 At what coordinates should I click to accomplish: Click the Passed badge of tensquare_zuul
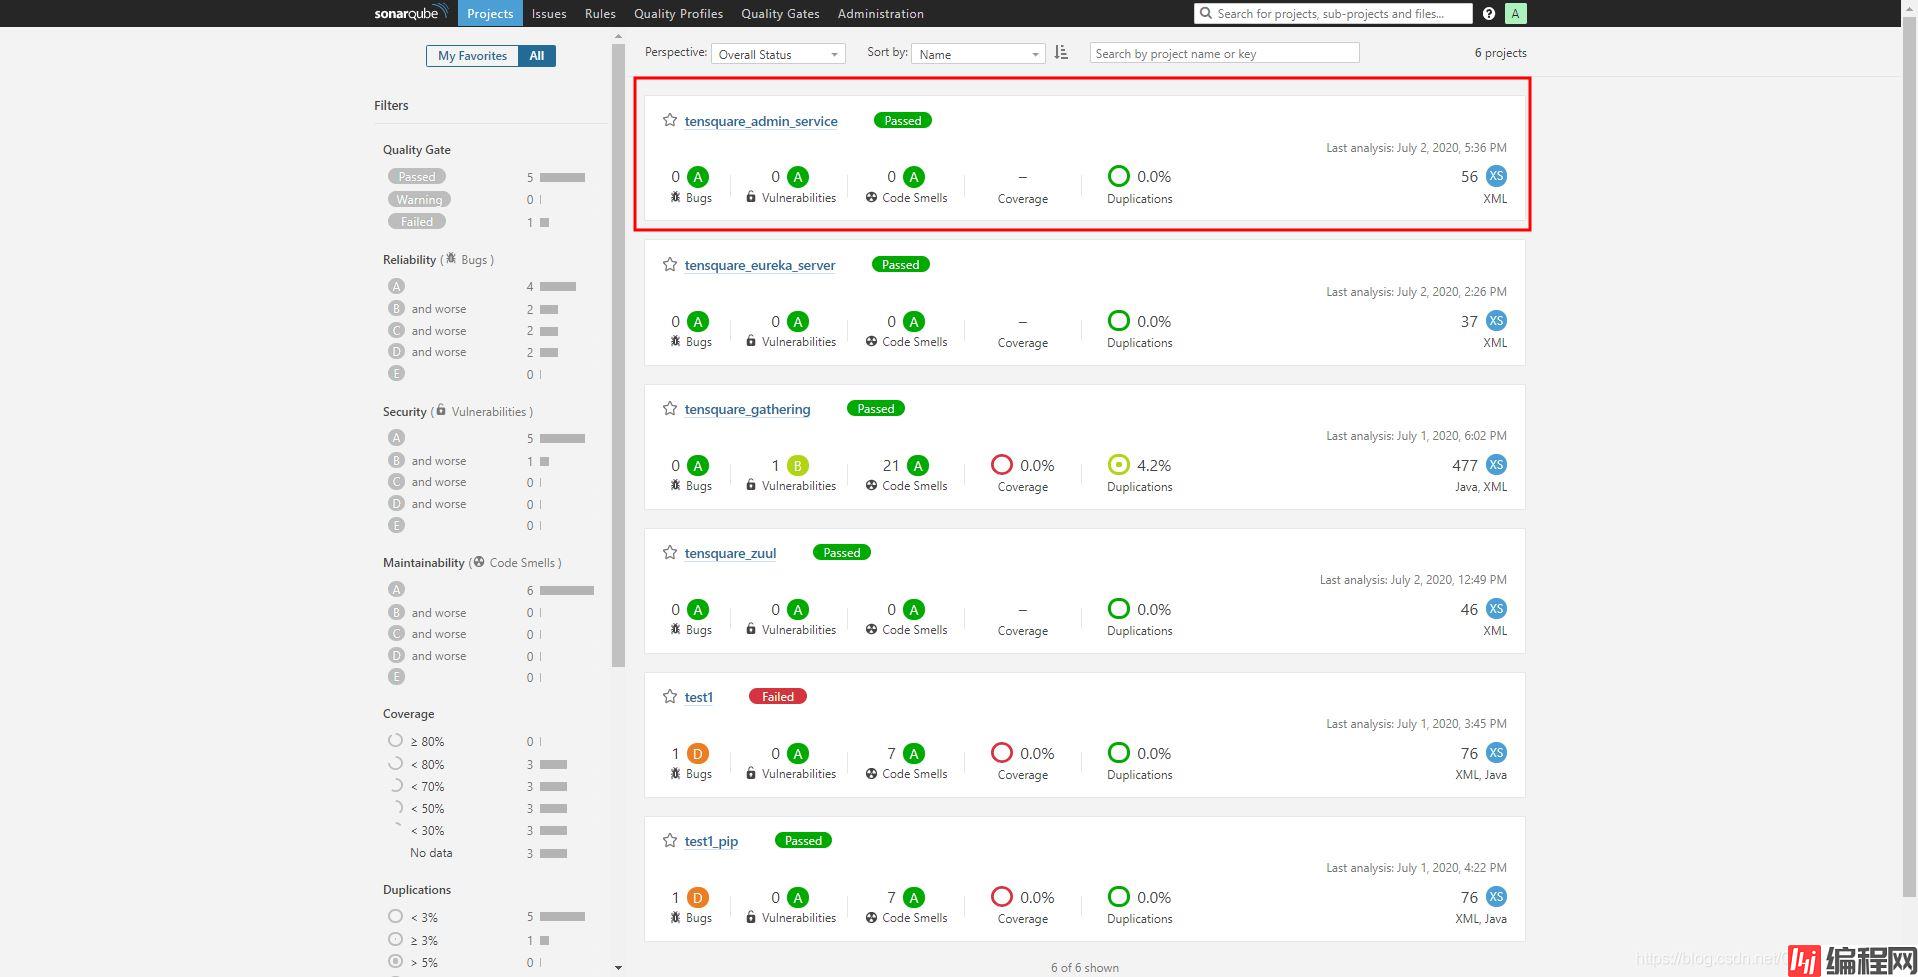841,552
